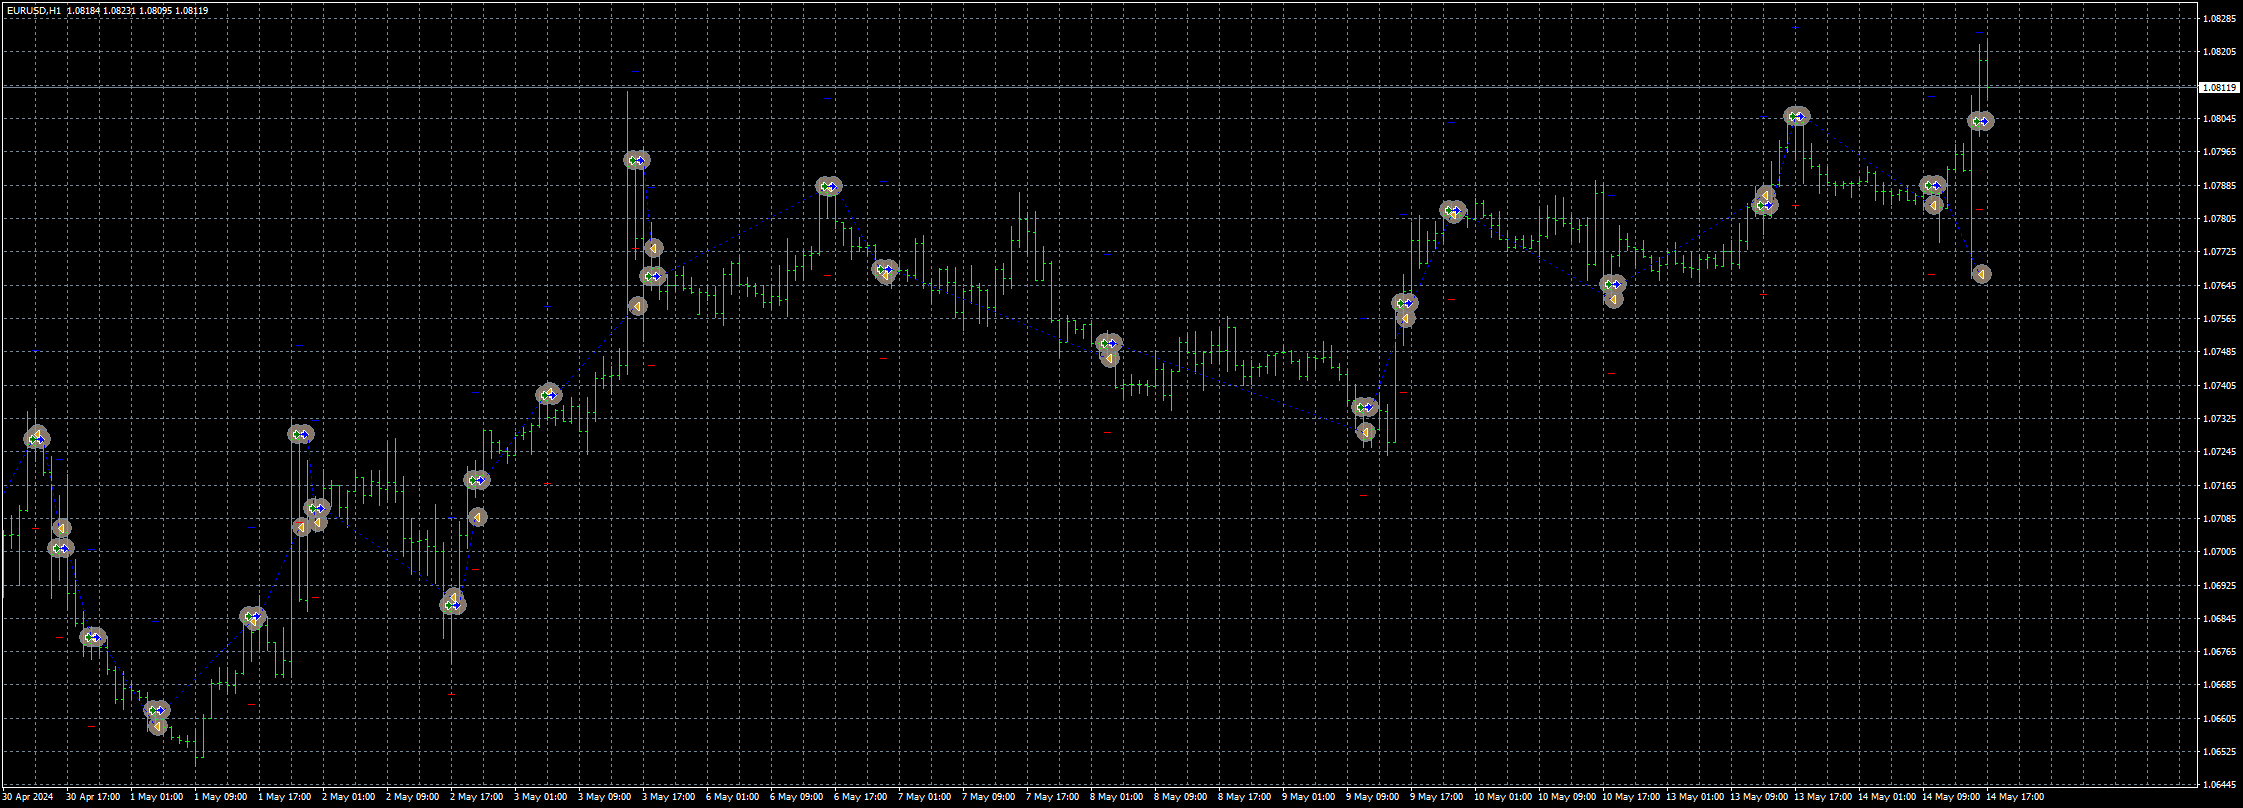
Task: Click the 30 Apr 2024 date label
Action: coord(28,797)
